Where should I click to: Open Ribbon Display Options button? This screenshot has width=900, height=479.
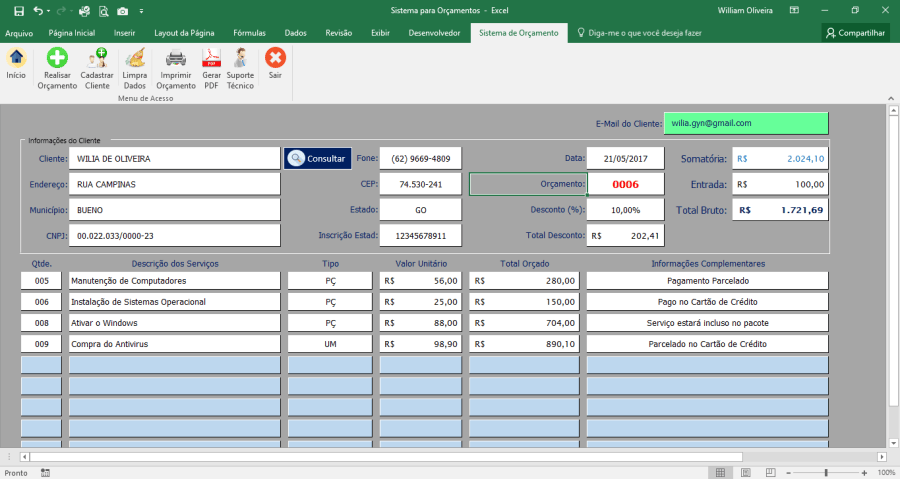pos(794,10)
